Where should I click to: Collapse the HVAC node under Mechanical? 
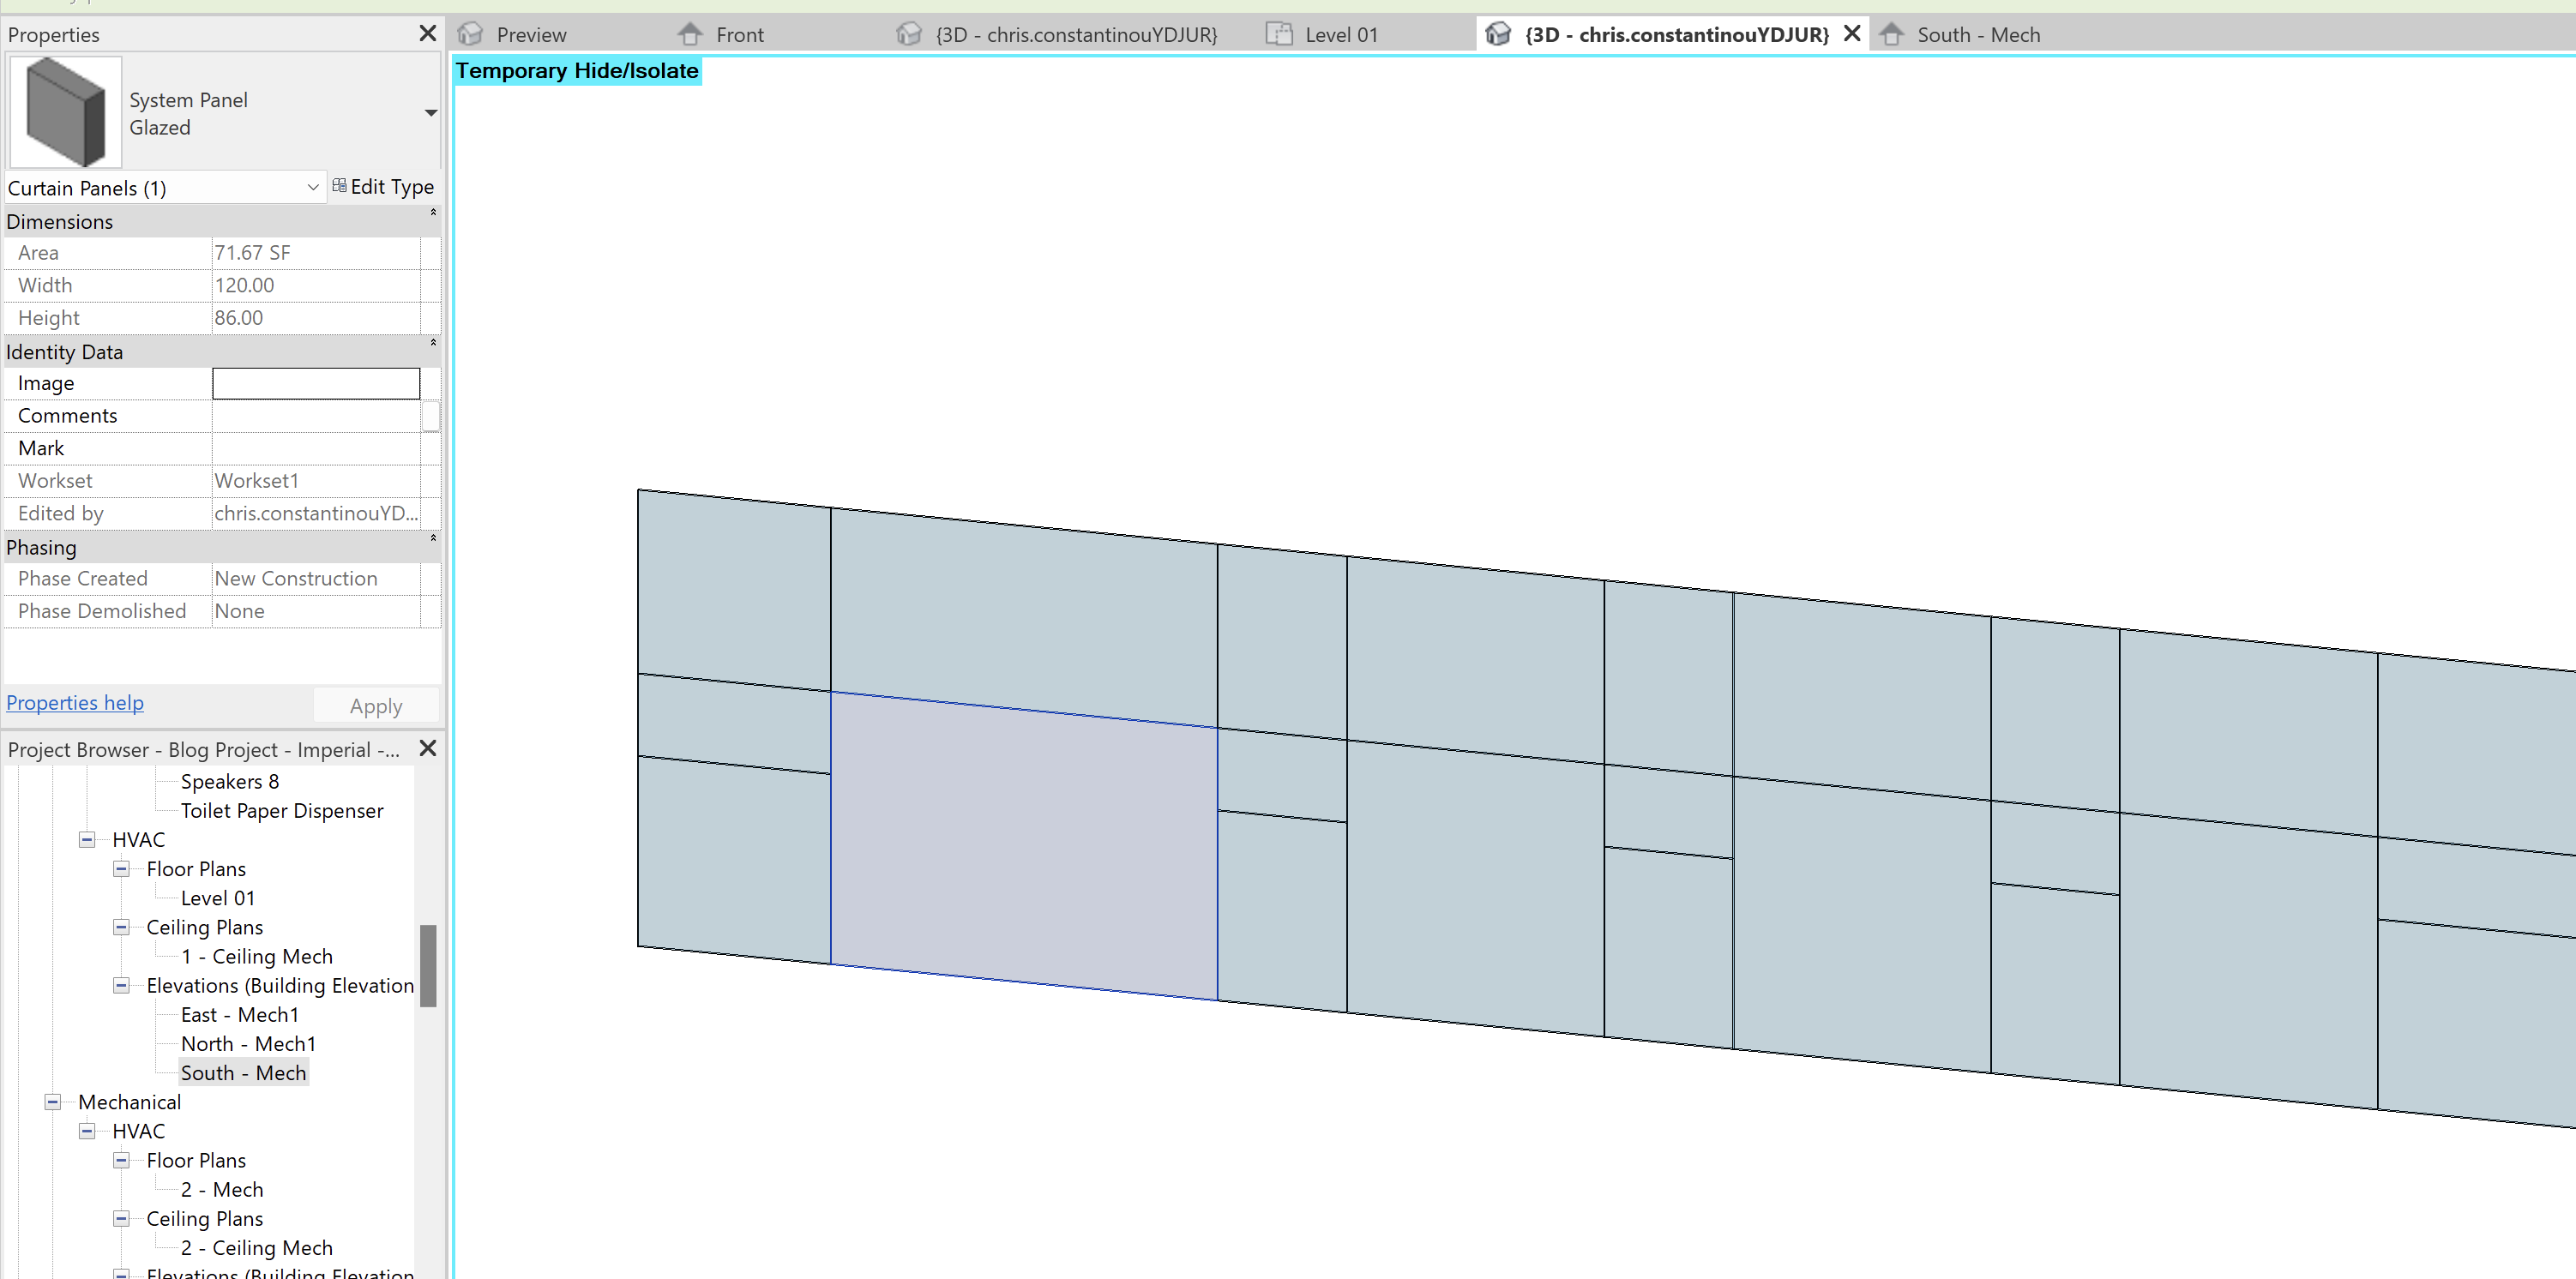(87, 1130)
